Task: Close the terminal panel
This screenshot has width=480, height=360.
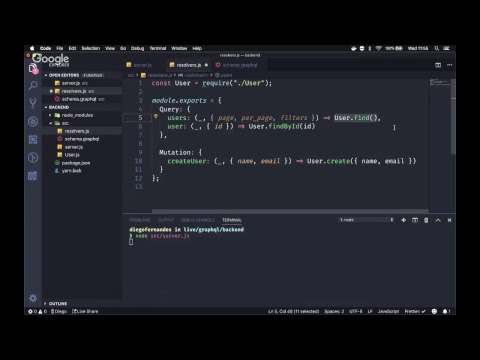Action: [449, 220]
